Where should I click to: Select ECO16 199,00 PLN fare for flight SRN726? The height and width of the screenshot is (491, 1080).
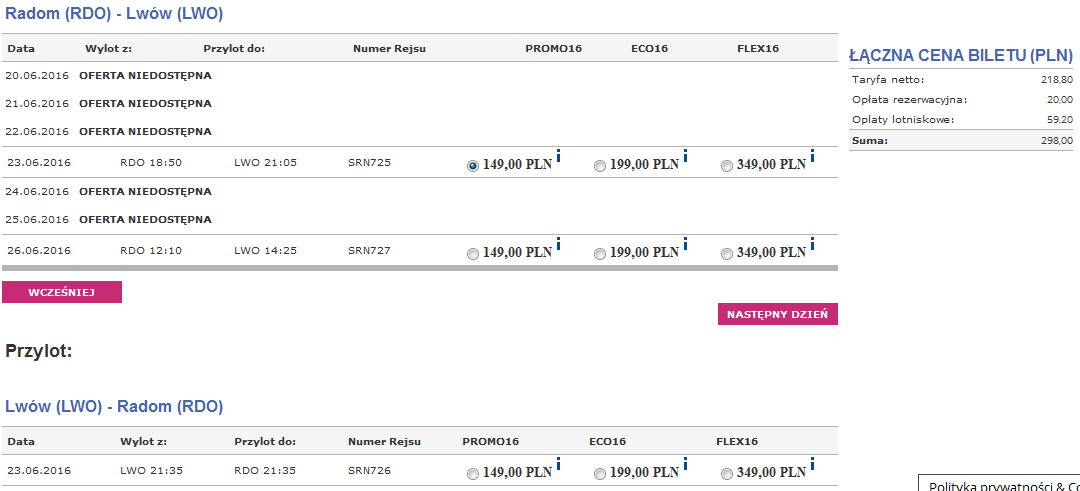[x=599, y=474]
